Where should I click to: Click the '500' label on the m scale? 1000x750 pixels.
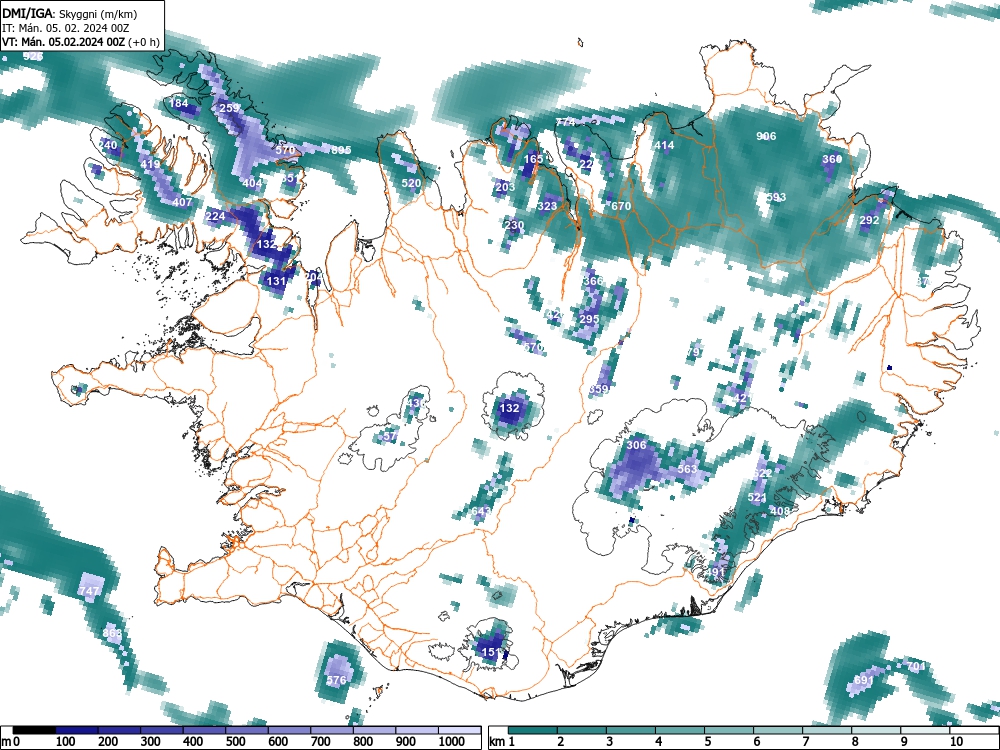(235, 742)
